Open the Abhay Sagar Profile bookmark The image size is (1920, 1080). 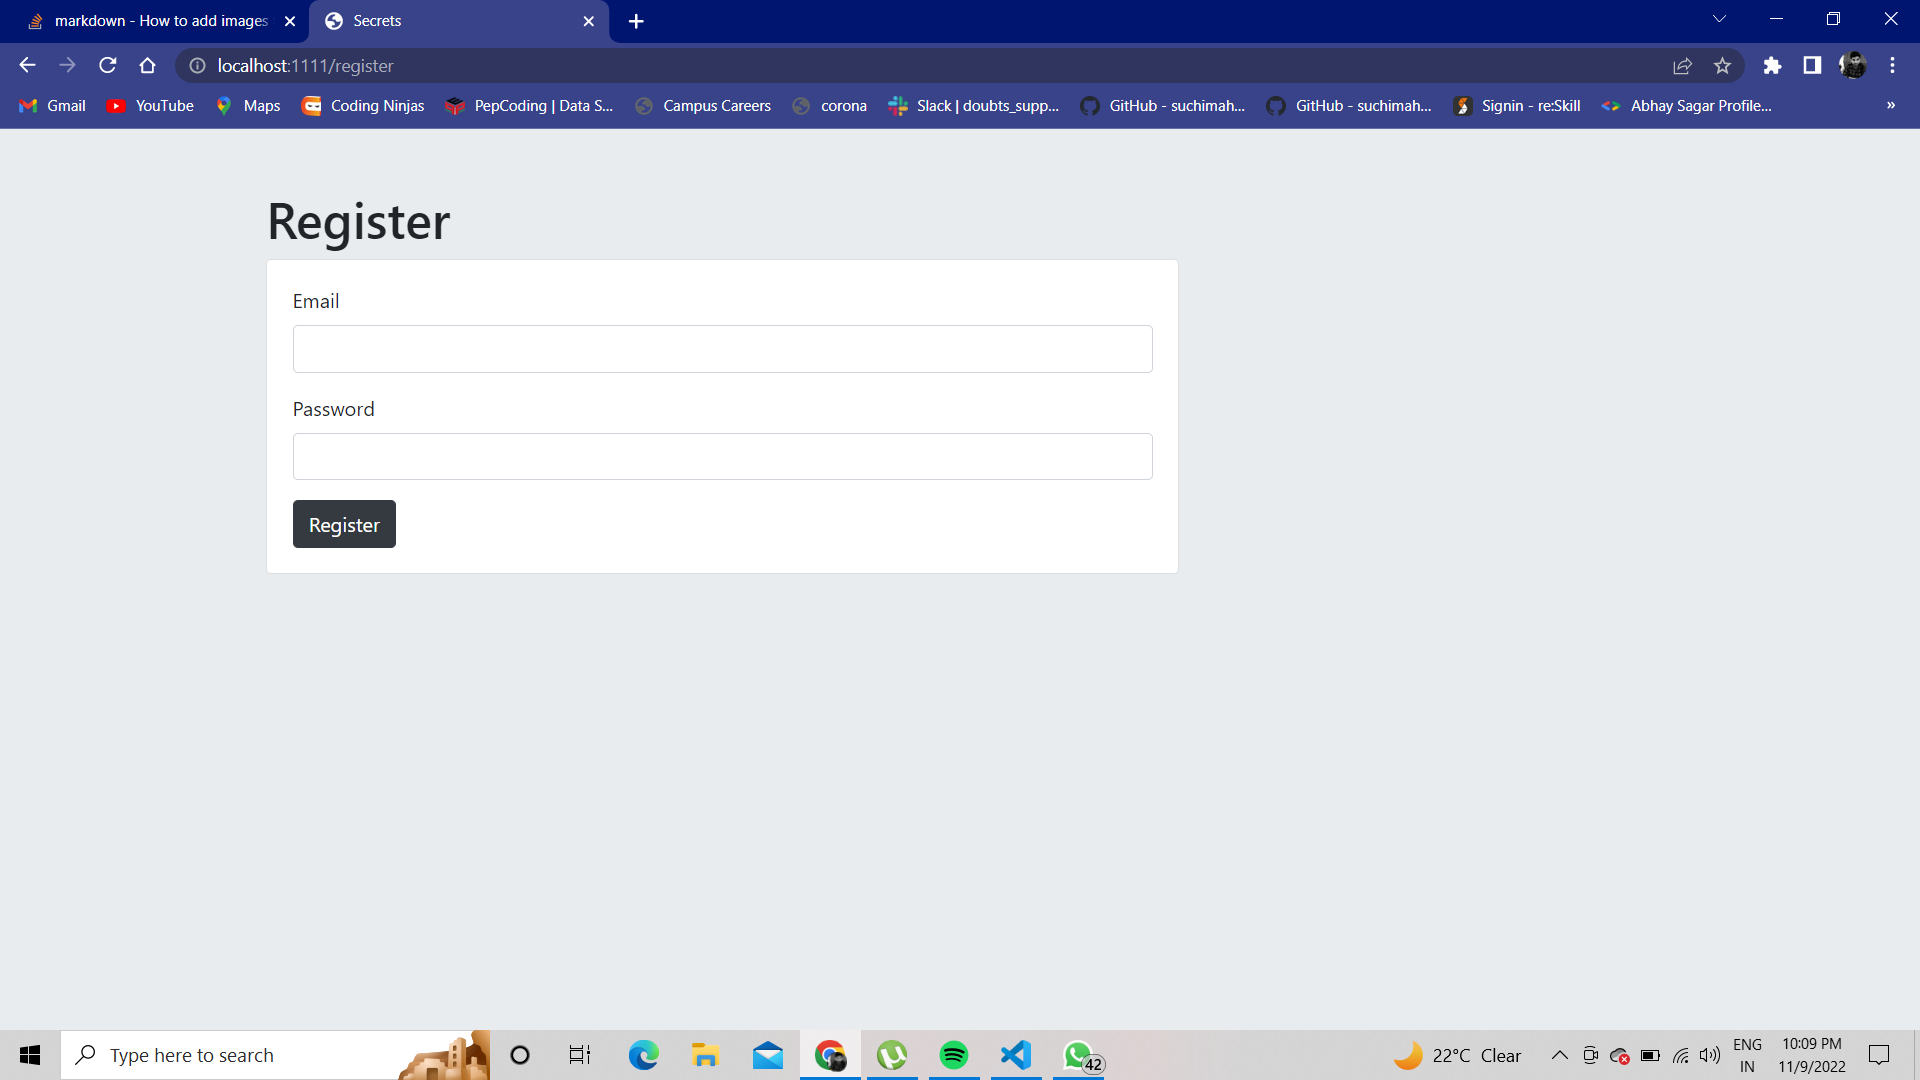tap(1687, 106)
